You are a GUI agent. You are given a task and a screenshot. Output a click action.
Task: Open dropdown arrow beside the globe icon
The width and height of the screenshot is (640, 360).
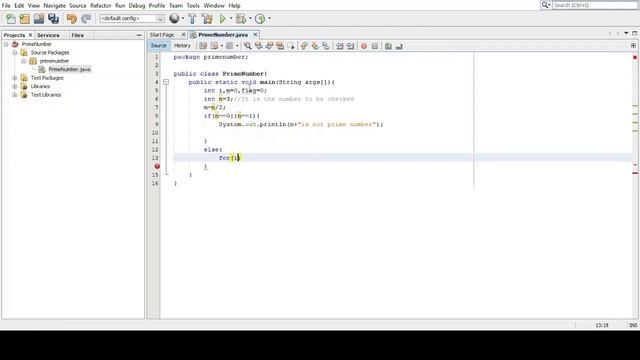point(182,18)
